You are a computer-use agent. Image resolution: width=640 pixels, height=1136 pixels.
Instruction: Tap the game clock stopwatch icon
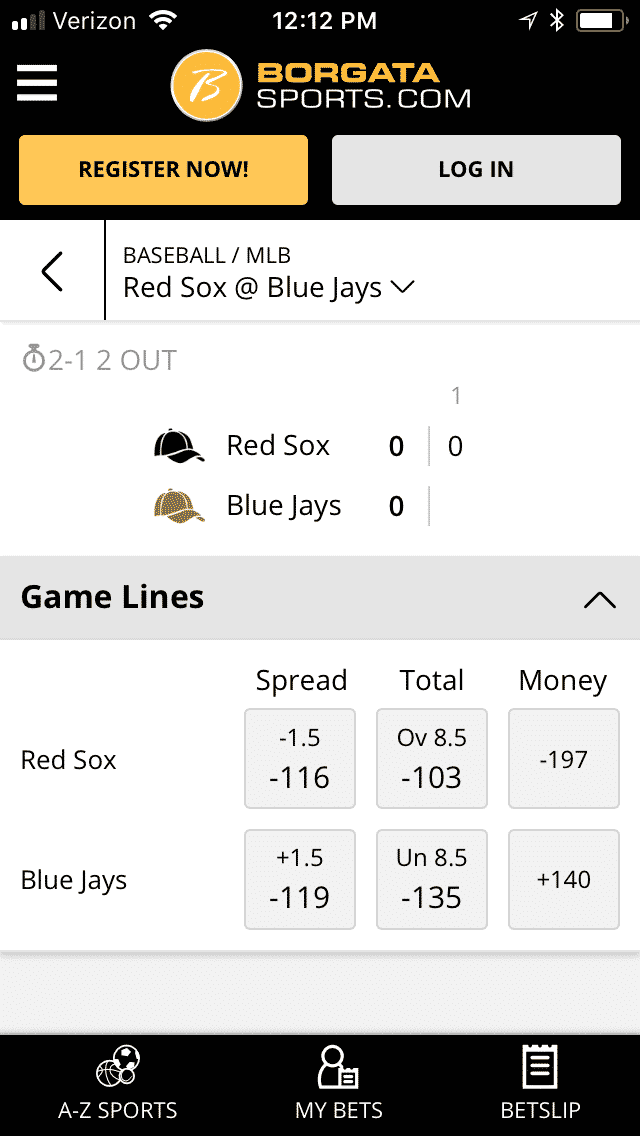pyautogui.click(x=34, y=360)
